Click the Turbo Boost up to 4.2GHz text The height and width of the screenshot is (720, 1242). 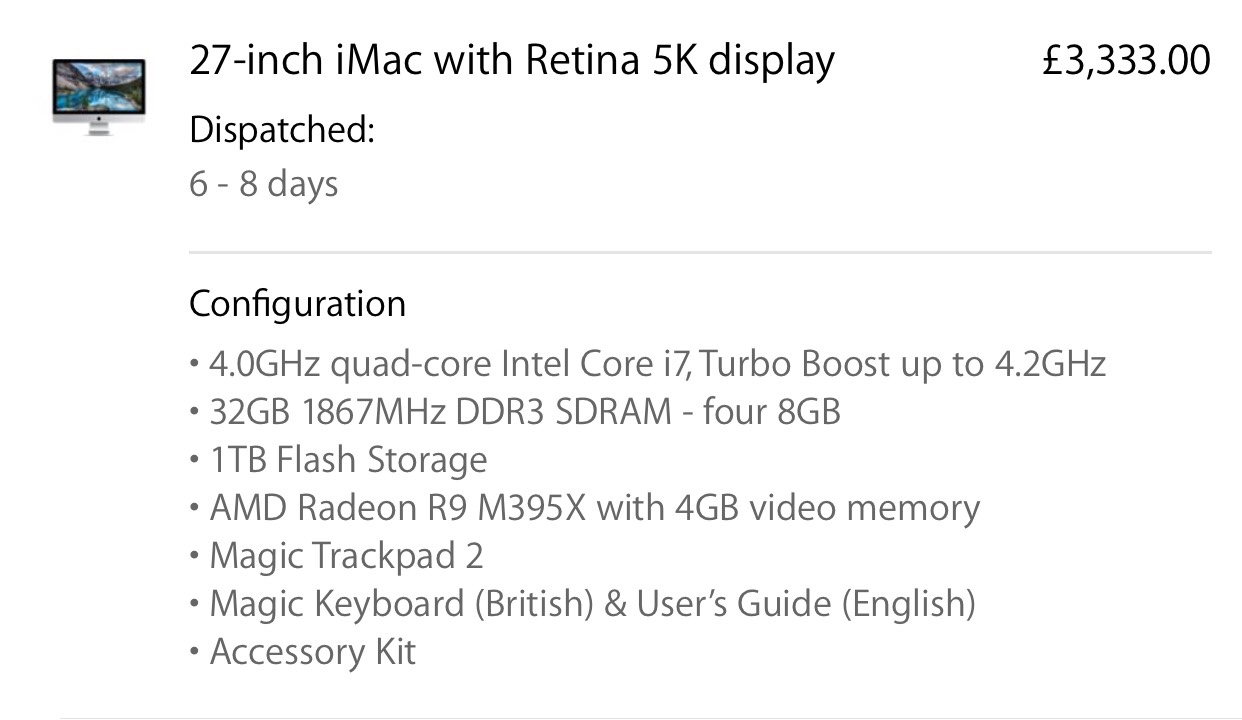[x=902, y=363]
